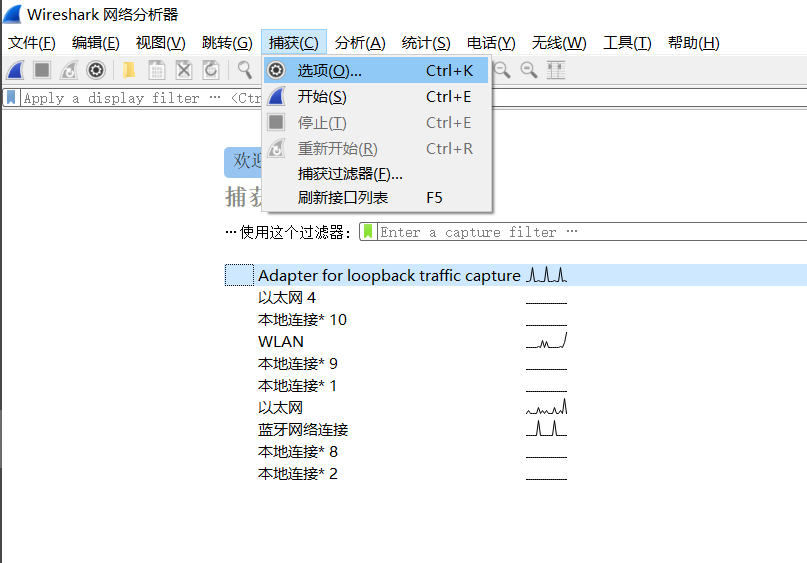Select the WLAN interface
807x563 pixels.
coord(516,342)
